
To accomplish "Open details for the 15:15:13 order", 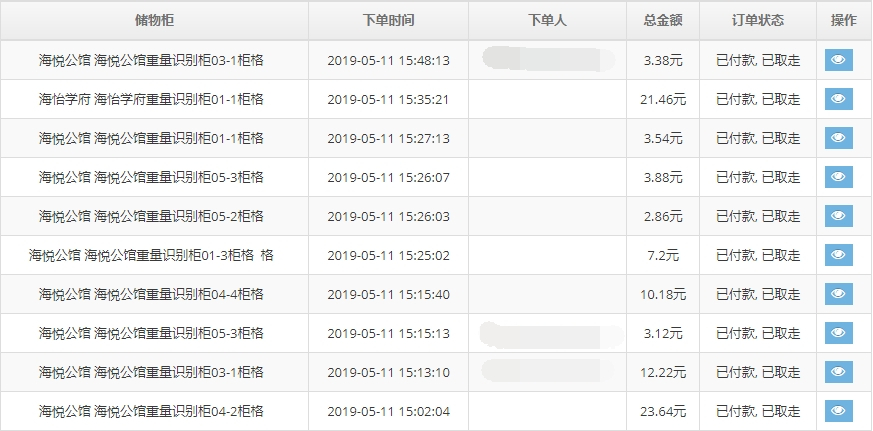I will [x=838, y=333].
